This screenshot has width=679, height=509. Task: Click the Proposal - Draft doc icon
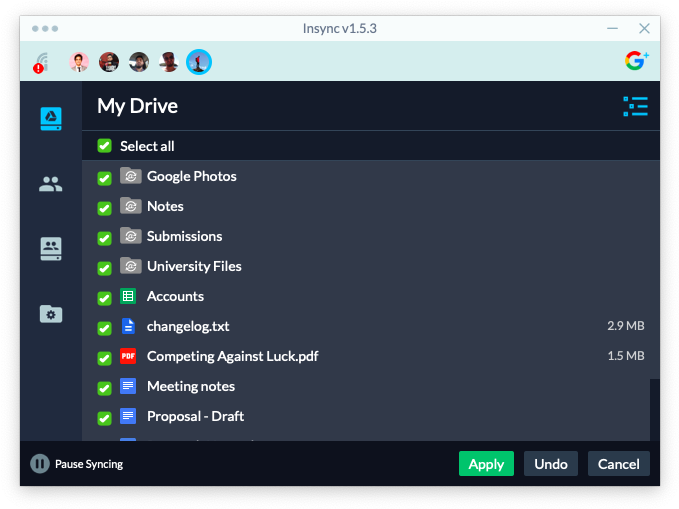pyautogui.click(x=128, y=416)
